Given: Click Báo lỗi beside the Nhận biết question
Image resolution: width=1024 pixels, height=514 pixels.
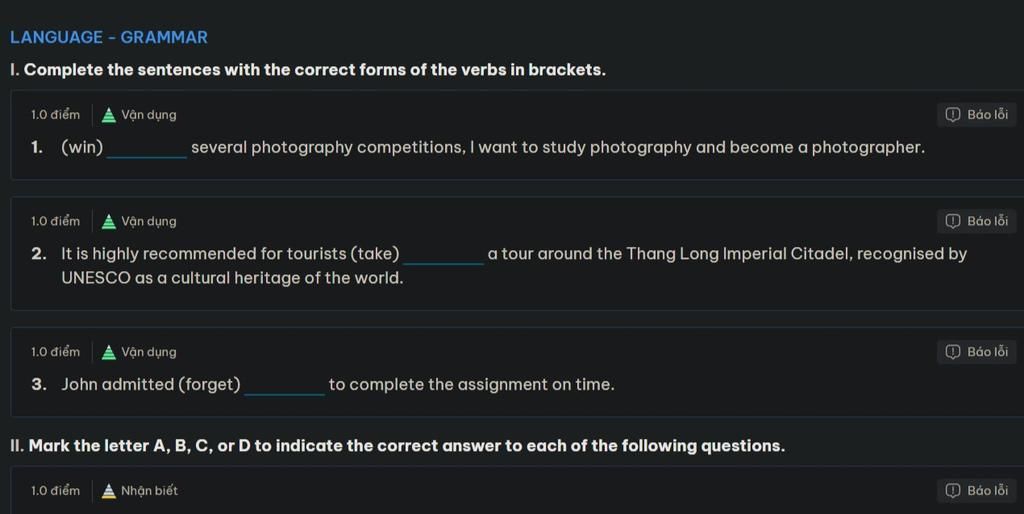Looking at the screenshot, I should pyautogui.click(x=976, y=491).
